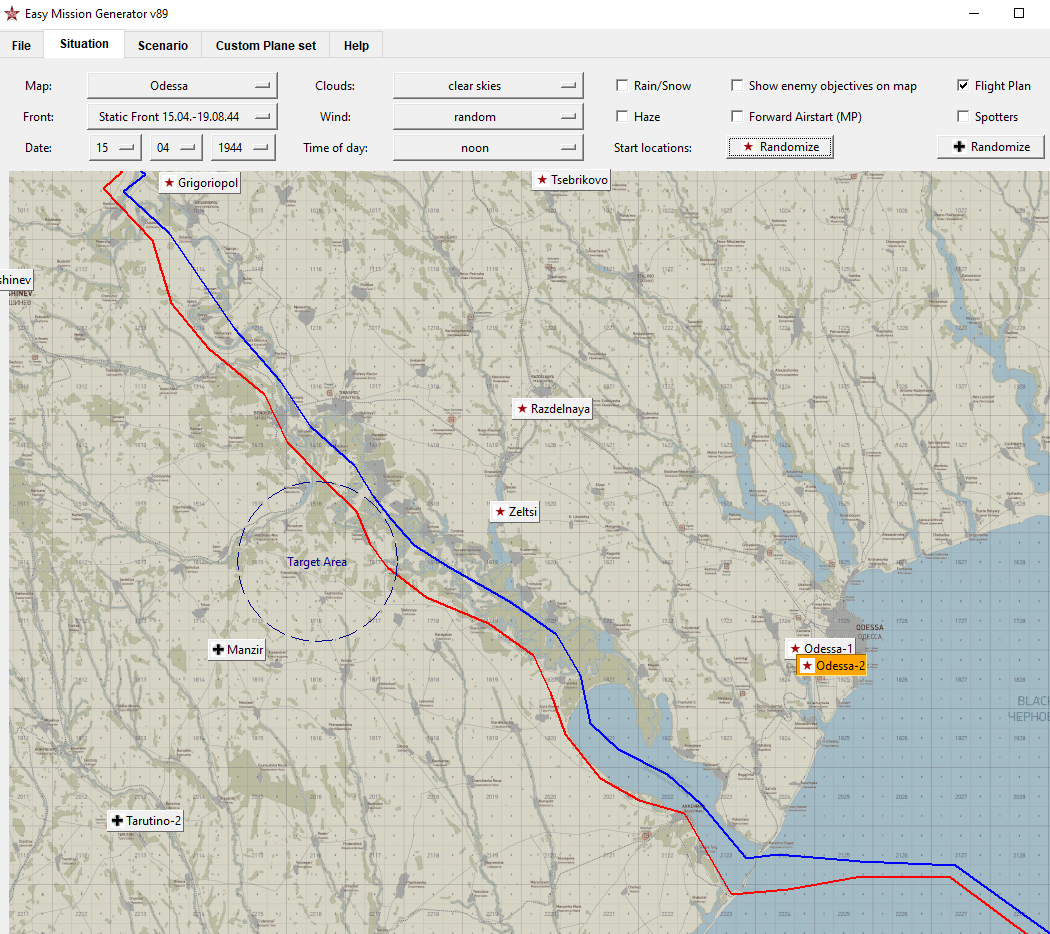Click the ODESSA city name on the map
The image size is (1050, 934).
tap(870, 627)
